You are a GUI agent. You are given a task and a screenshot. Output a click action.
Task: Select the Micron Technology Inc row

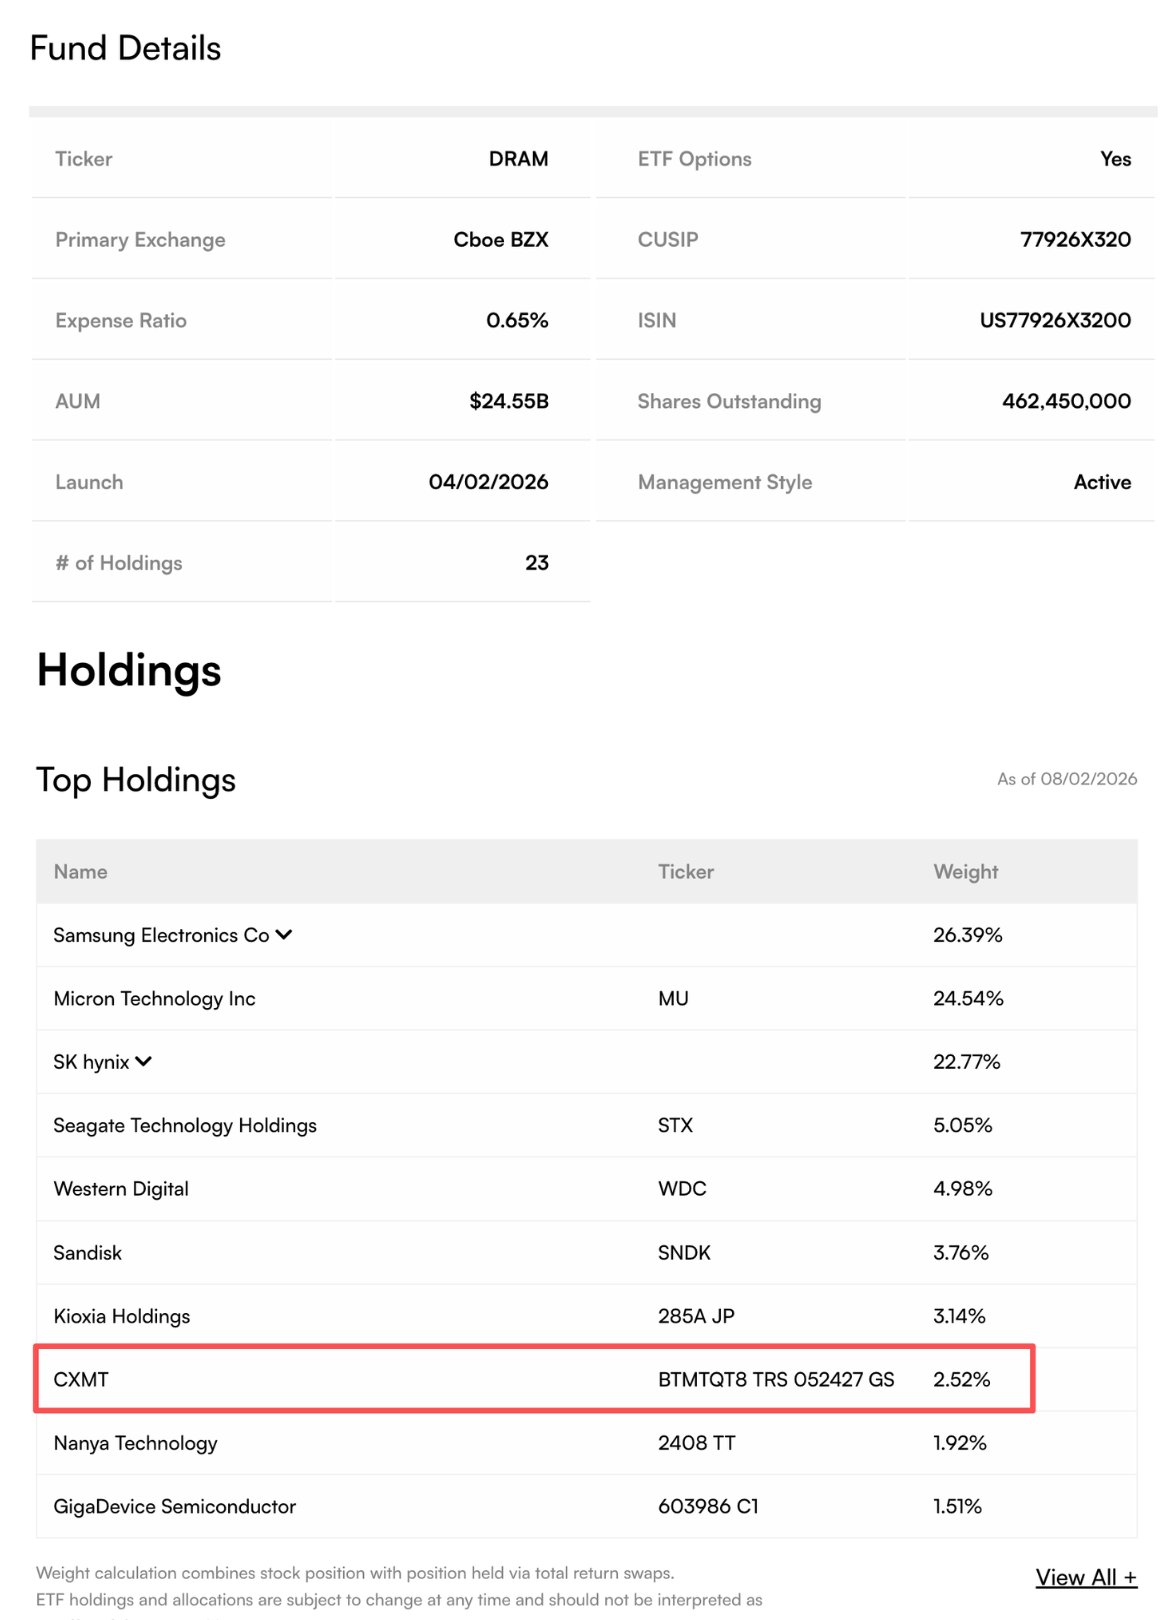tap(586, 998)
